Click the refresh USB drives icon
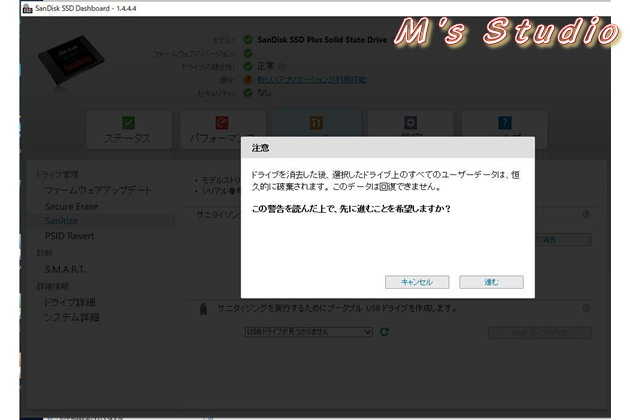This screenshot has width=630, height=420. pos(385,332)
